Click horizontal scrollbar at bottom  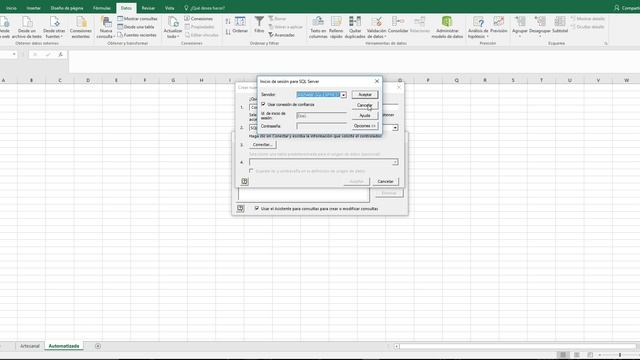(518, 346)
